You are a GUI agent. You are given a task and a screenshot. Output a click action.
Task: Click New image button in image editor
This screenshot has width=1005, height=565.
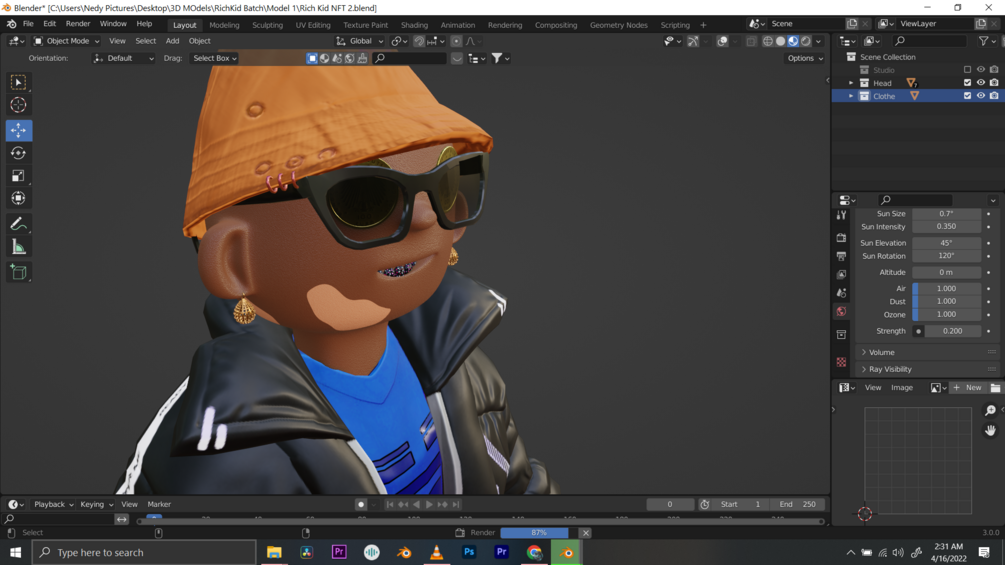[x=968, y=388]
